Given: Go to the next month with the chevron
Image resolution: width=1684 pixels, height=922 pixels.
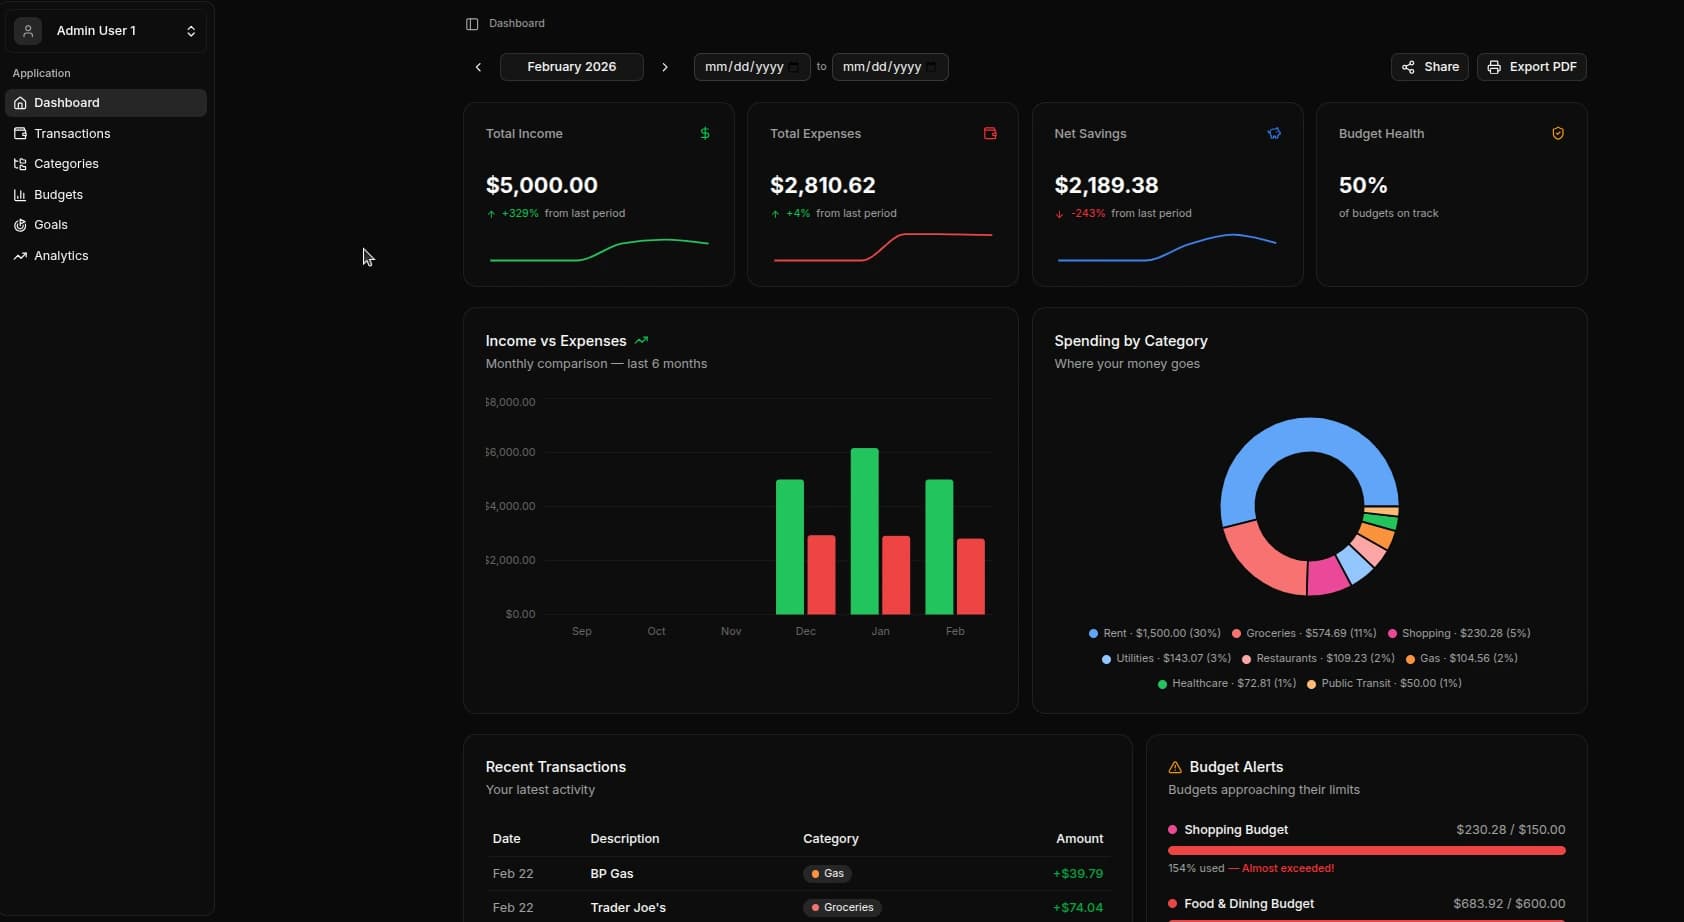Looking at the screenshot, I should point(665,67).
